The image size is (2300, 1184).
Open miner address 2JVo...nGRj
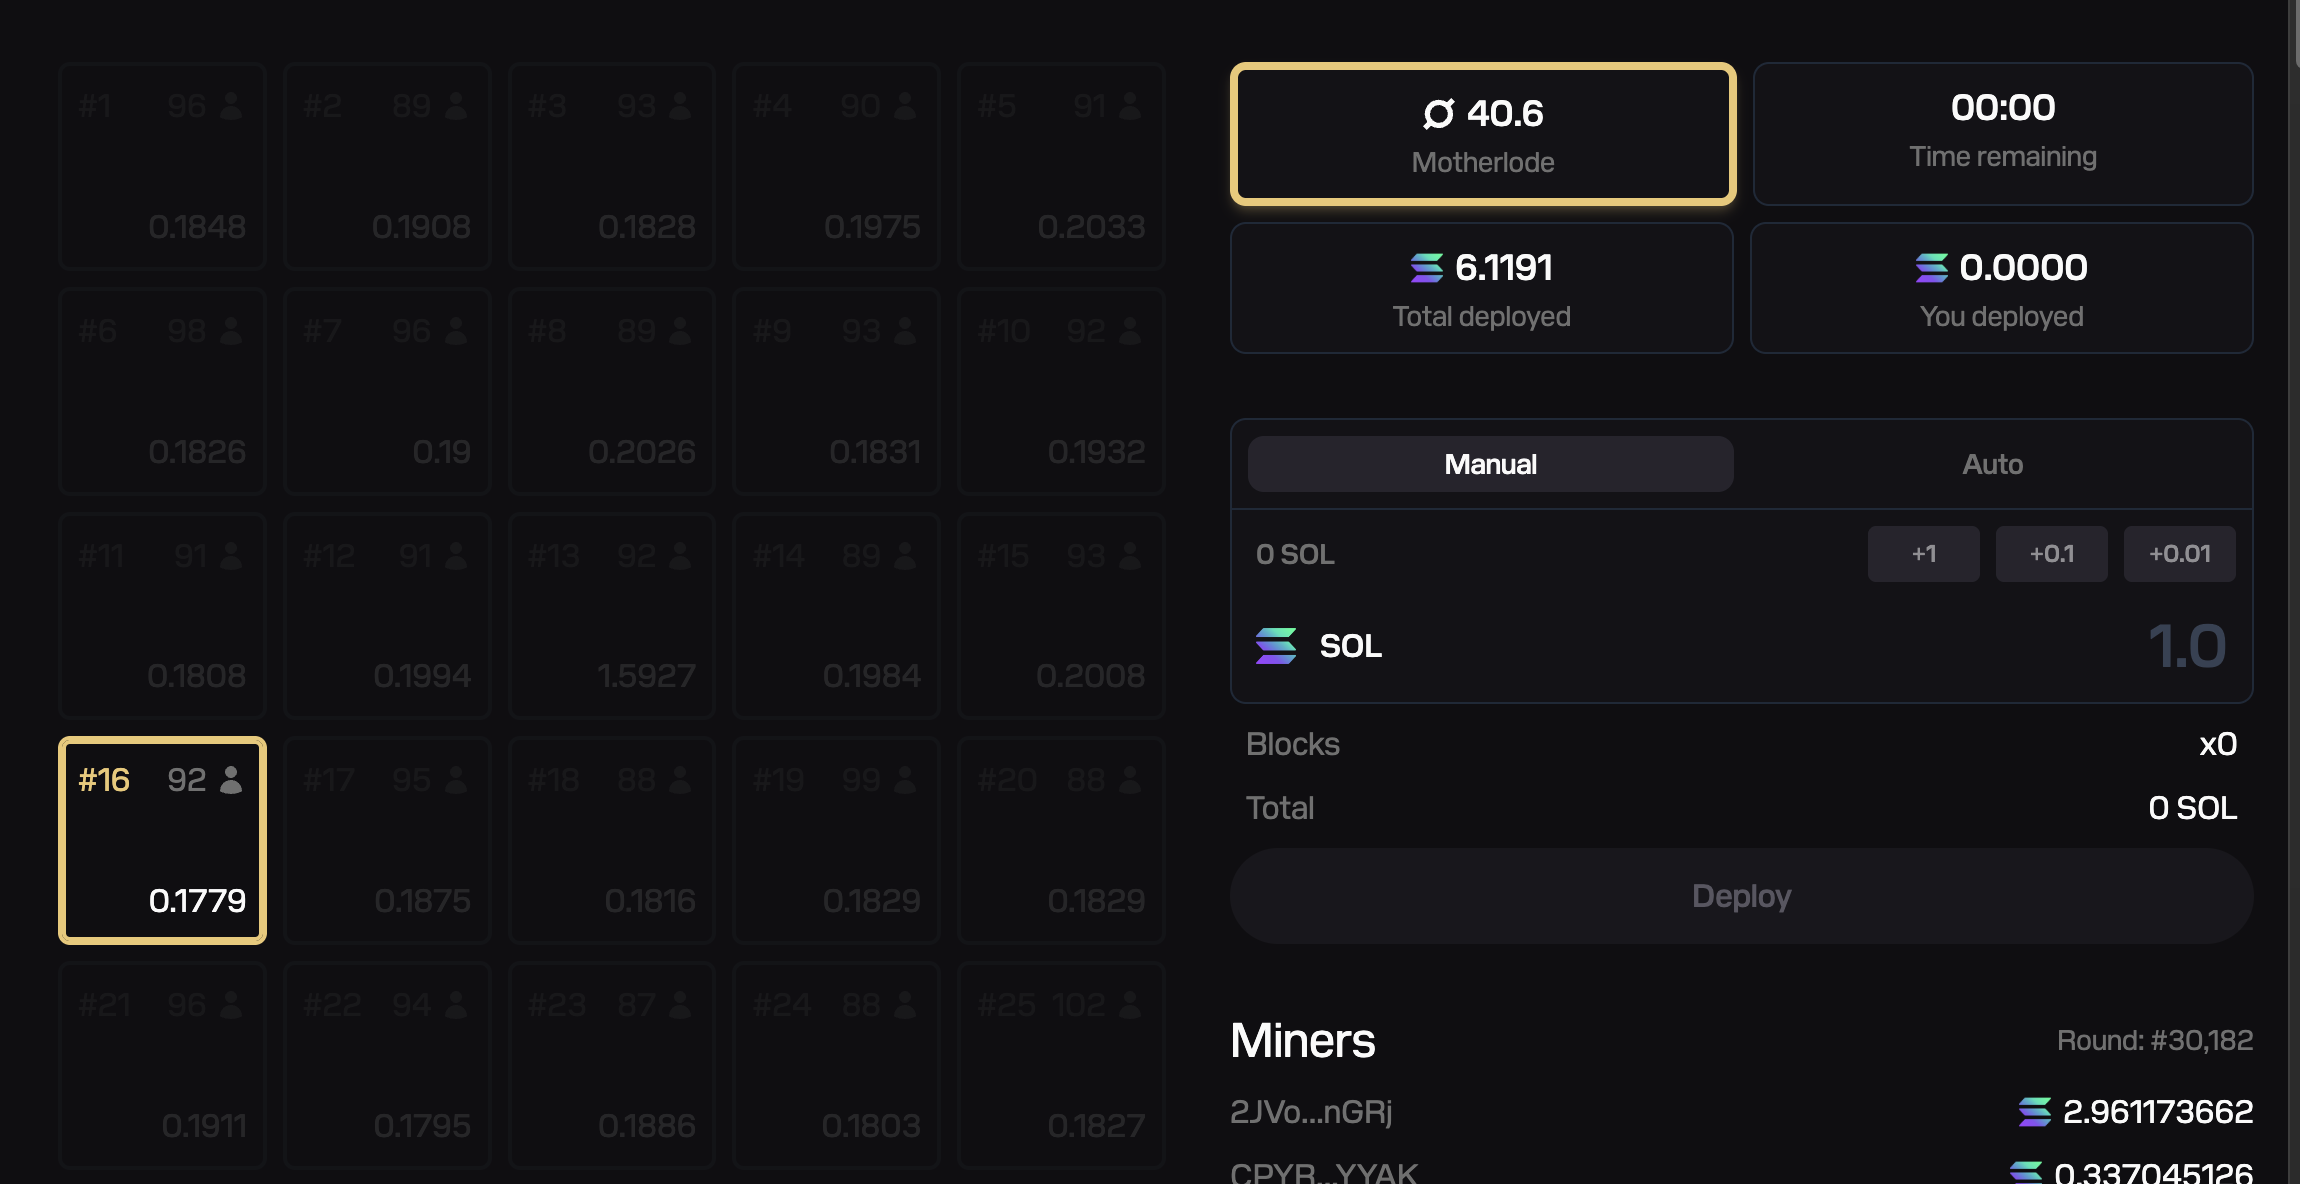[1311, 1112]
